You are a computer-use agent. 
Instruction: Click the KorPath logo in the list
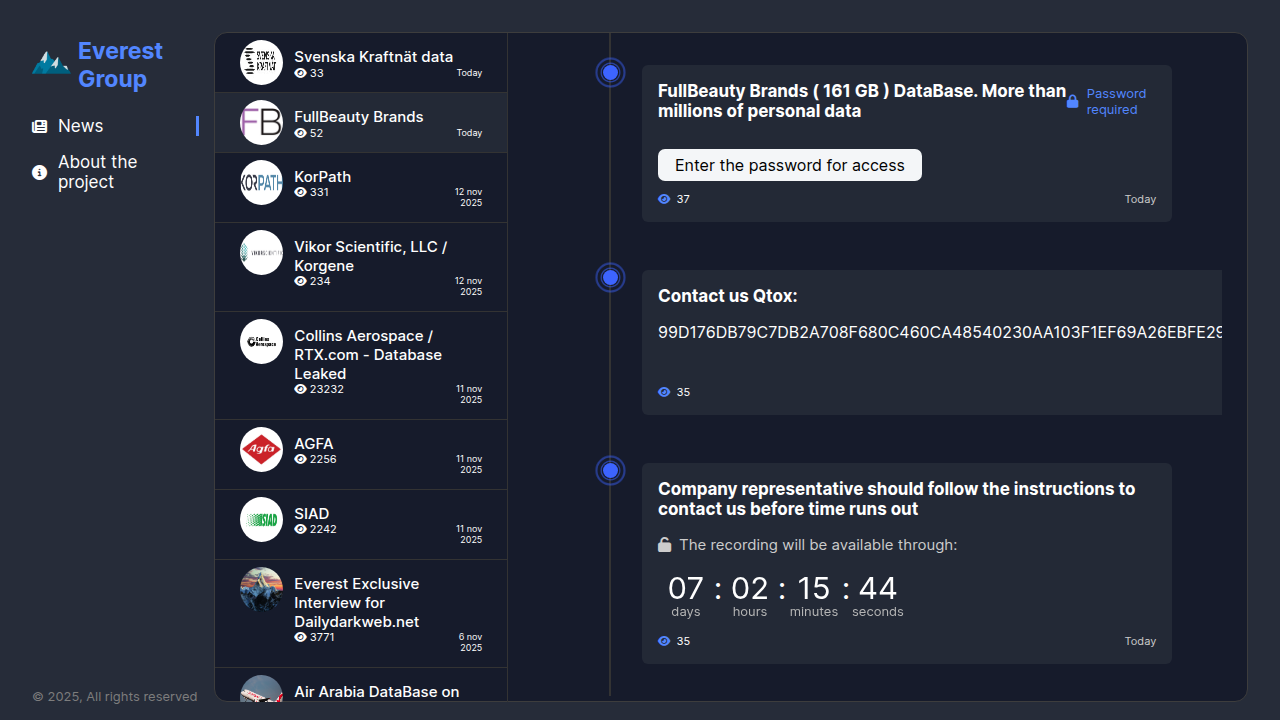click(261, 182)
